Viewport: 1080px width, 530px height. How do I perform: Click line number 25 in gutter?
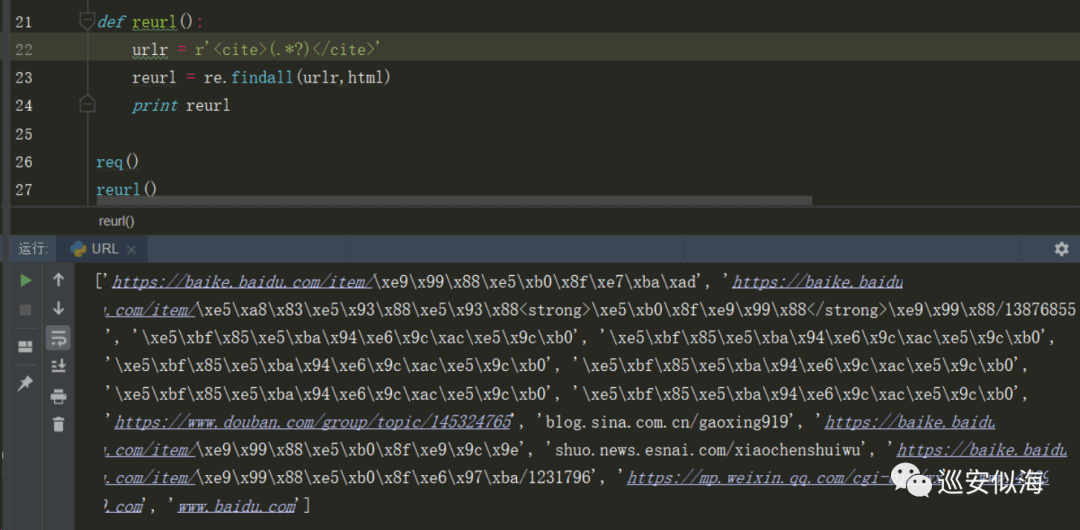tap(23, 134)
